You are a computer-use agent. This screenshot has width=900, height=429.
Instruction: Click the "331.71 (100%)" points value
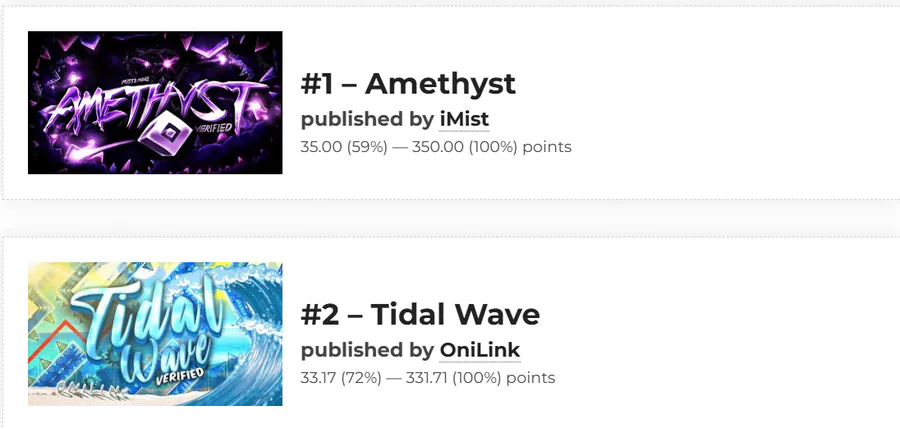click(x=453, y=378)
